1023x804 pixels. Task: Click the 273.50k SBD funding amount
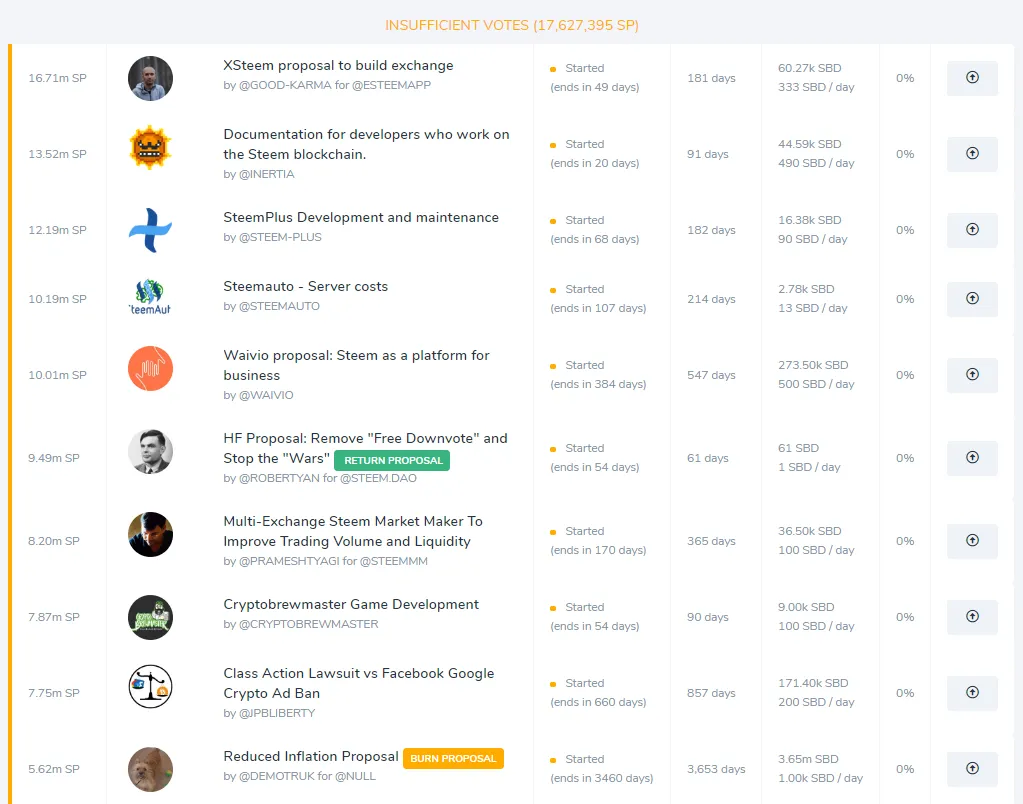(813, 365)
